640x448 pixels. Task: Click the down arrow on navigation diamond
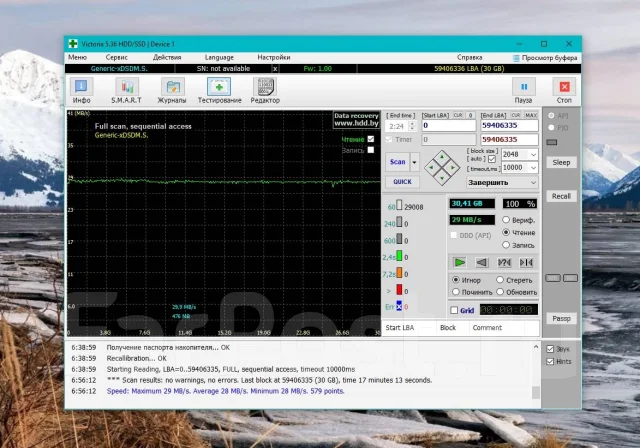(x=442, y=178)
